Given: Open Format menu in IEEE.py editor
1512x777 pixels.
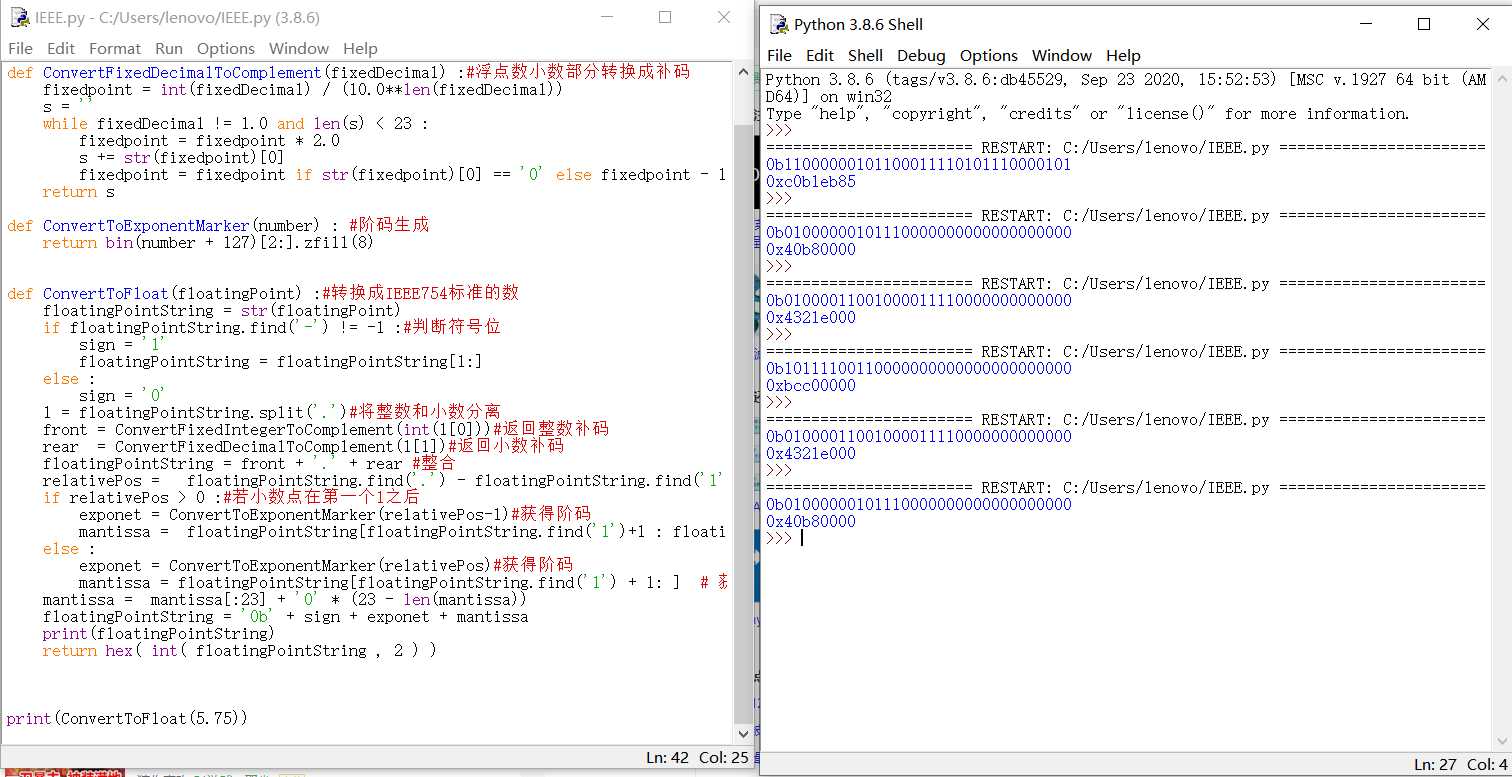Looking at the screenshot, I should 115,48.
